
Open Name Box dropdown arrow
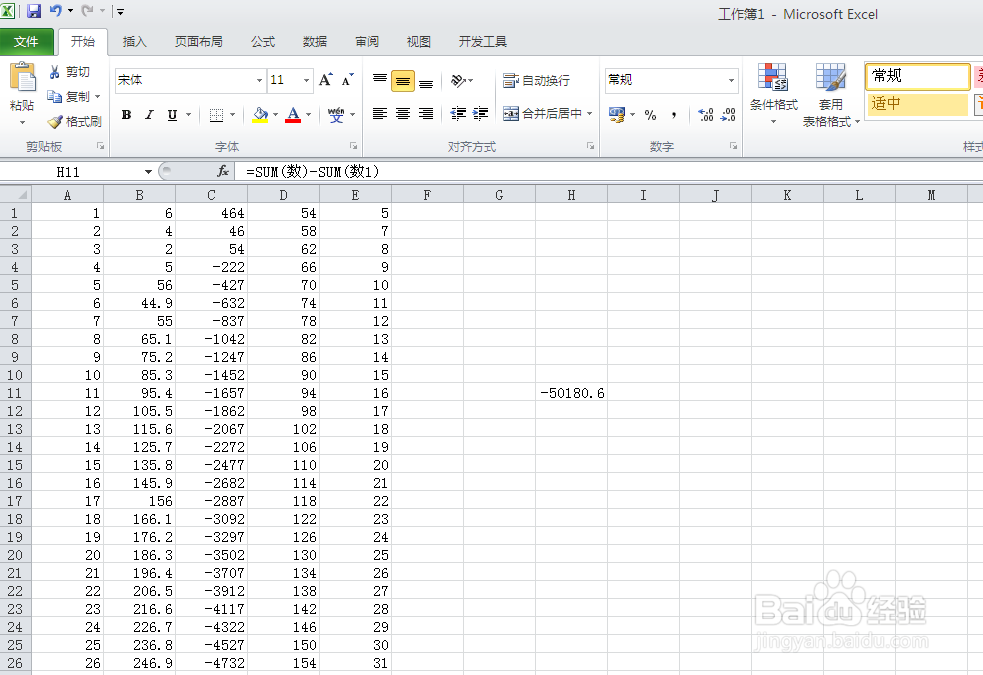tap(149, 172)
